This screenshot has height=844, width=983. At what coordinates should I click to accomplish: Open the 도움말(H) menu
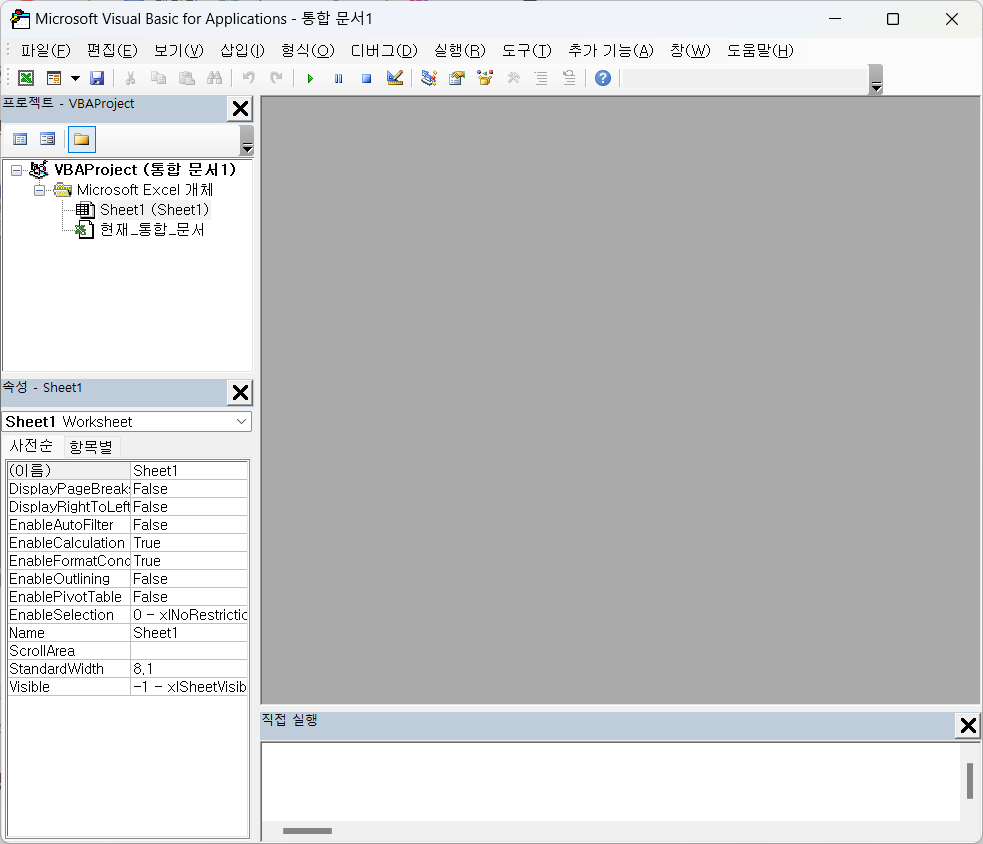coord(760,51)
